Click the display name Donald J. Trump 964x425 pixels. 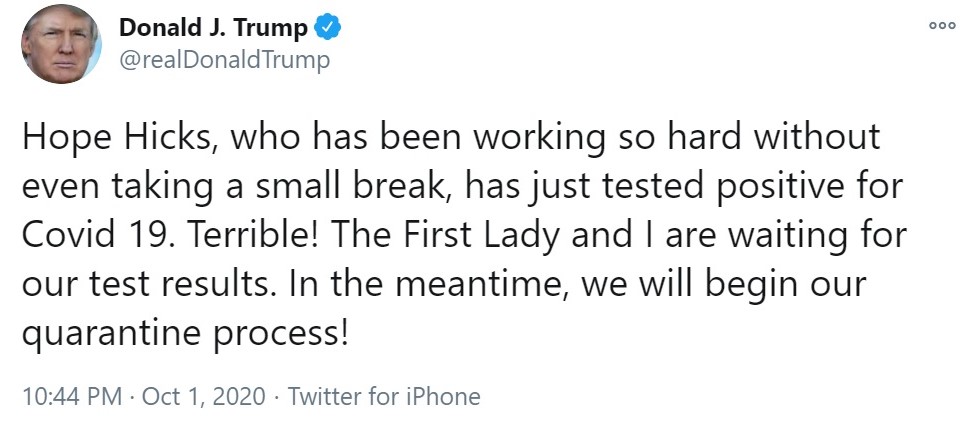213,29
